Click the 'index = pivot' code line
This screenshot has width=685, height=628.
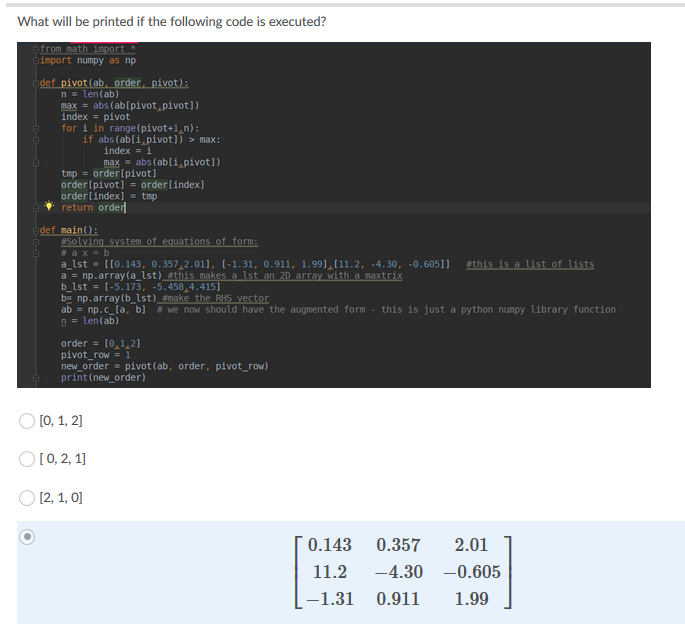96,117
